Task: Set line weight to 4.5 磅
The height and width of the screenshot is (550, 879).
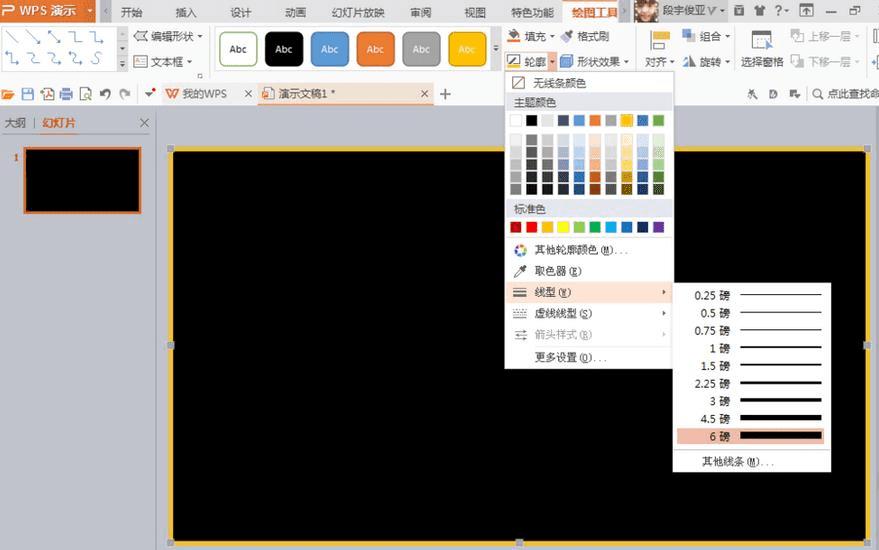Action: pyautogui.click(x=751, y=418)
